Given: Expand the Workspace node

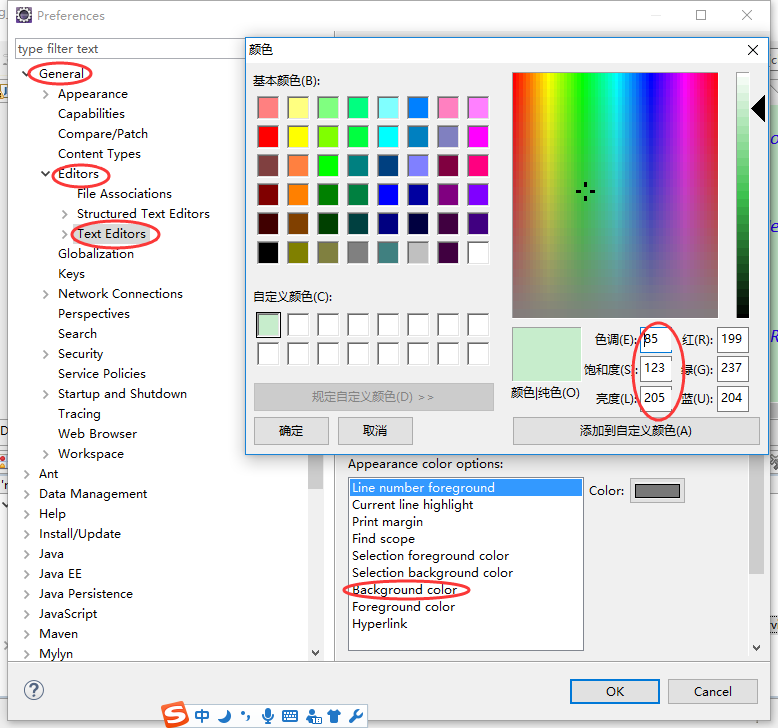Looking at the screenshot, I should pyautogui.click(x=46, y=455).
